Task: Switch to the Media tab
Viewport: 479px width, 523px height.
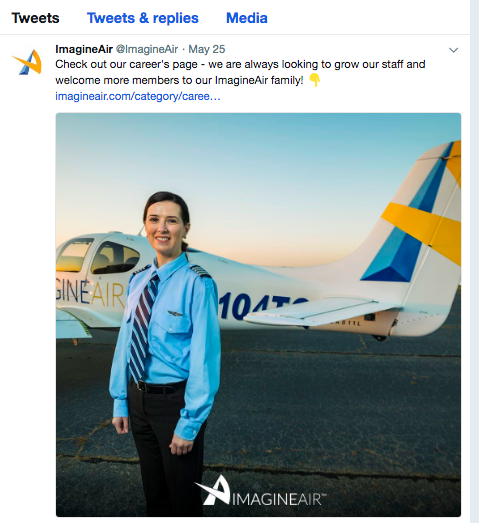Action: click(247, 18)
